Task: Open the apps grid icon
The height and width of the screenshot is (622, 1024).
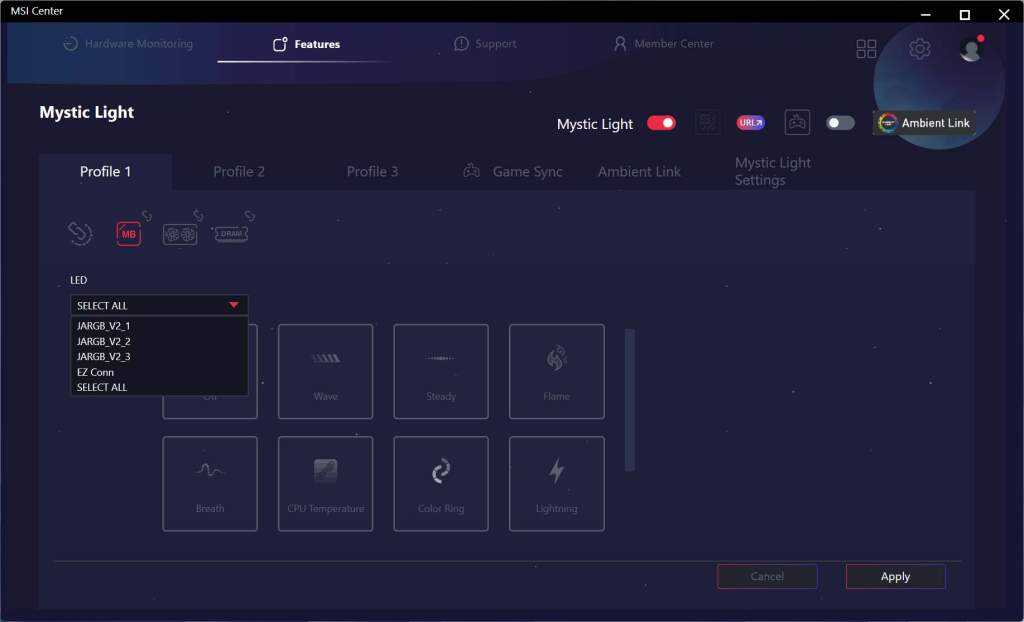Action: (866, 49)
